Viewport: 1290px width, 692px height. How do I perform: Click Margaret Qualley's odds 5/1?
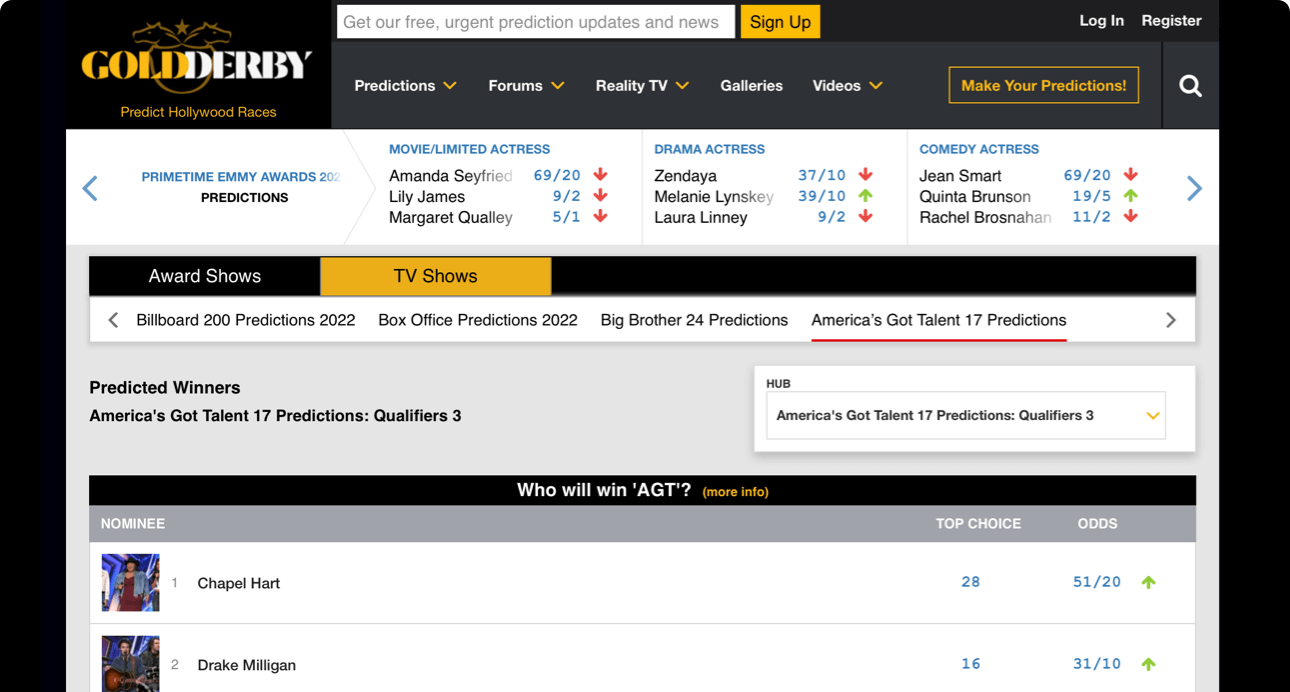pos(566,217)
